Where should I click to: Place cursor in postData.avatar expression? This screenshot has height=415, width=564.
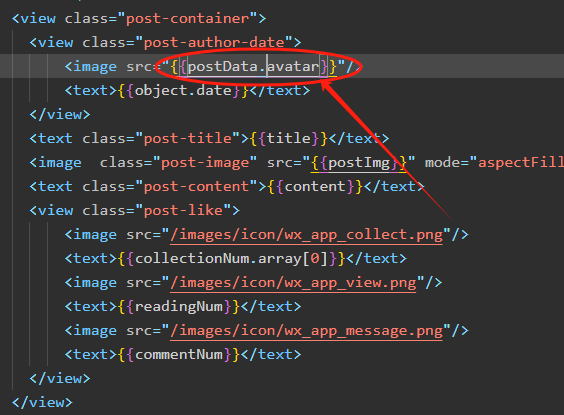[x=254, y=67]
